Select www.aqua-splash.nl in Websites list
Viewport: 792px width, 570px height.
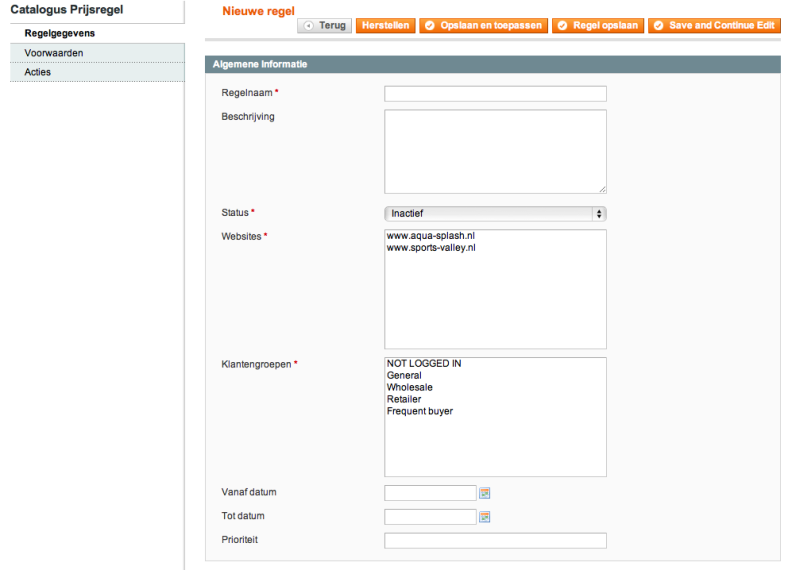point(430,236)
